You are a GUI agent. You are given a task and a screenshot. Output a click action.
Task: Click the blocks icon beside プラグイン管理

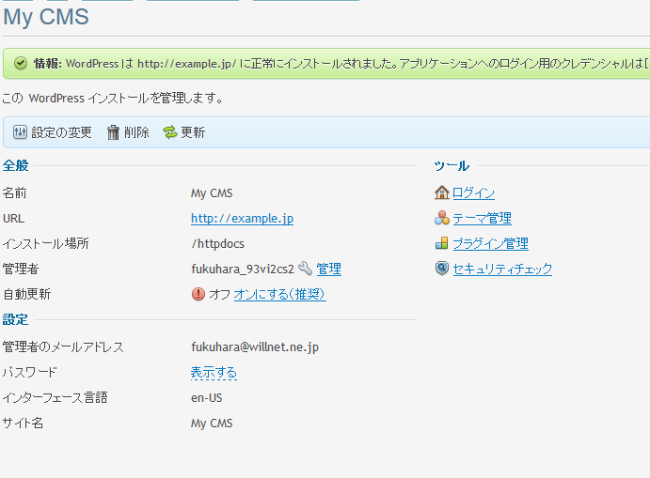point(442,243)
